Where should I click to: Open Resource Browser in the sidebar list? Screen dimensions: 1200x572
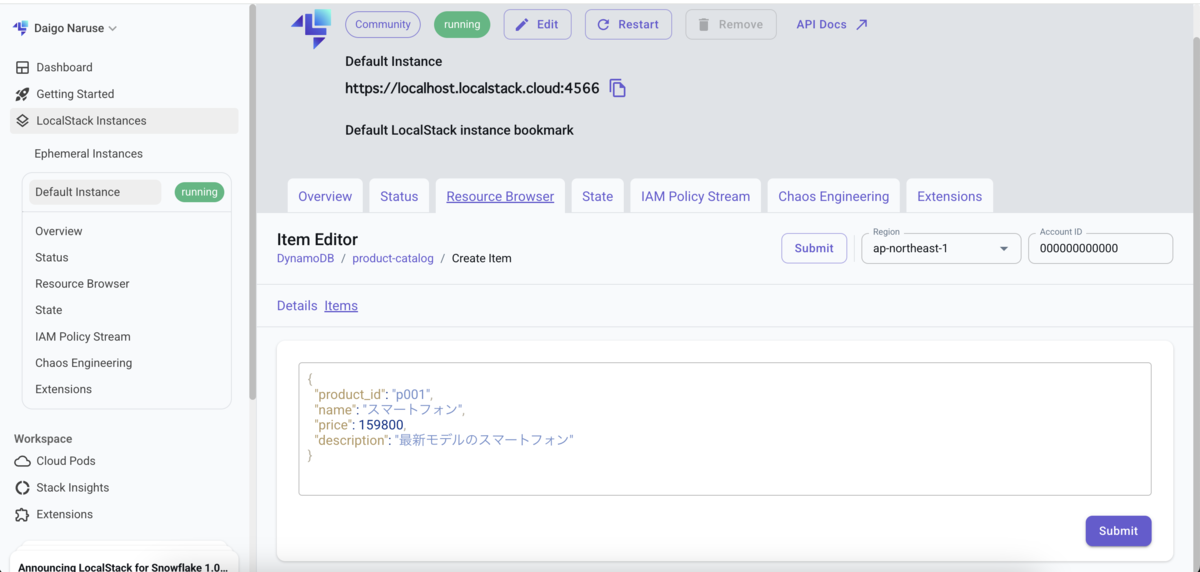click(82, 284)
